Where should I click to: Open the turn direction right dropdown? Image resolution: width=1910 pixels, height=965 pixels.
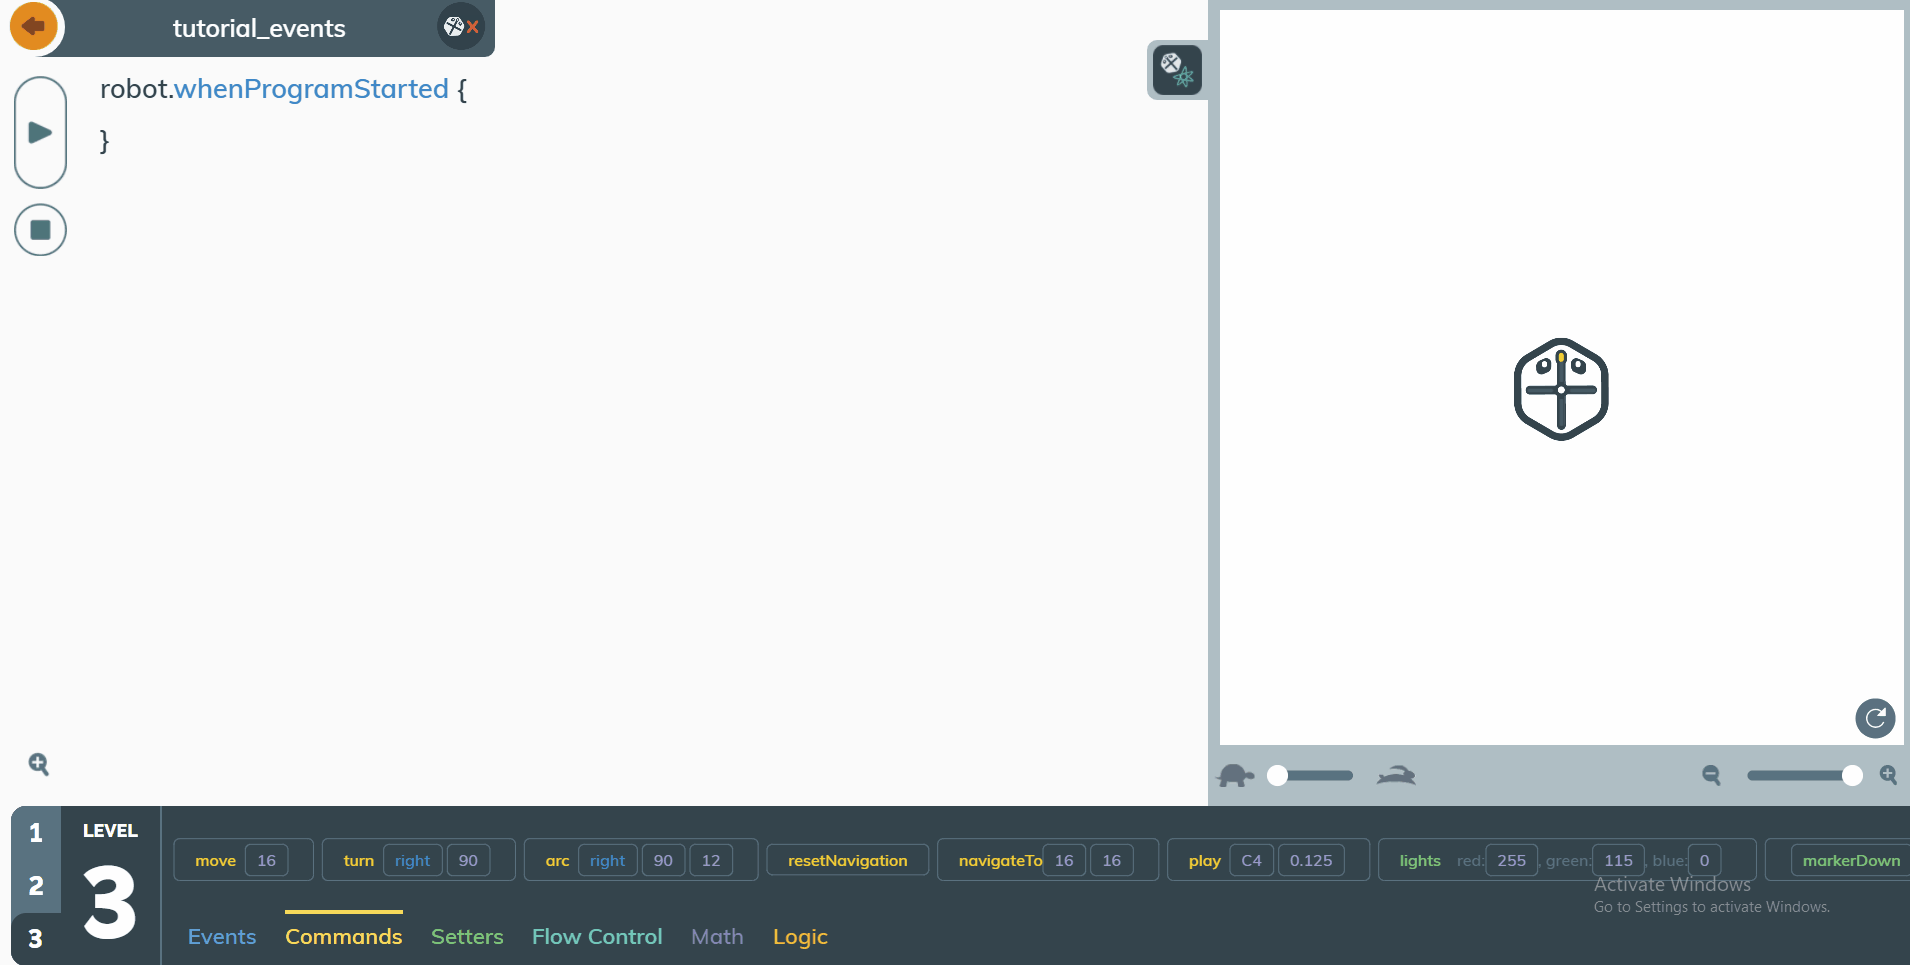coord(412,861)
